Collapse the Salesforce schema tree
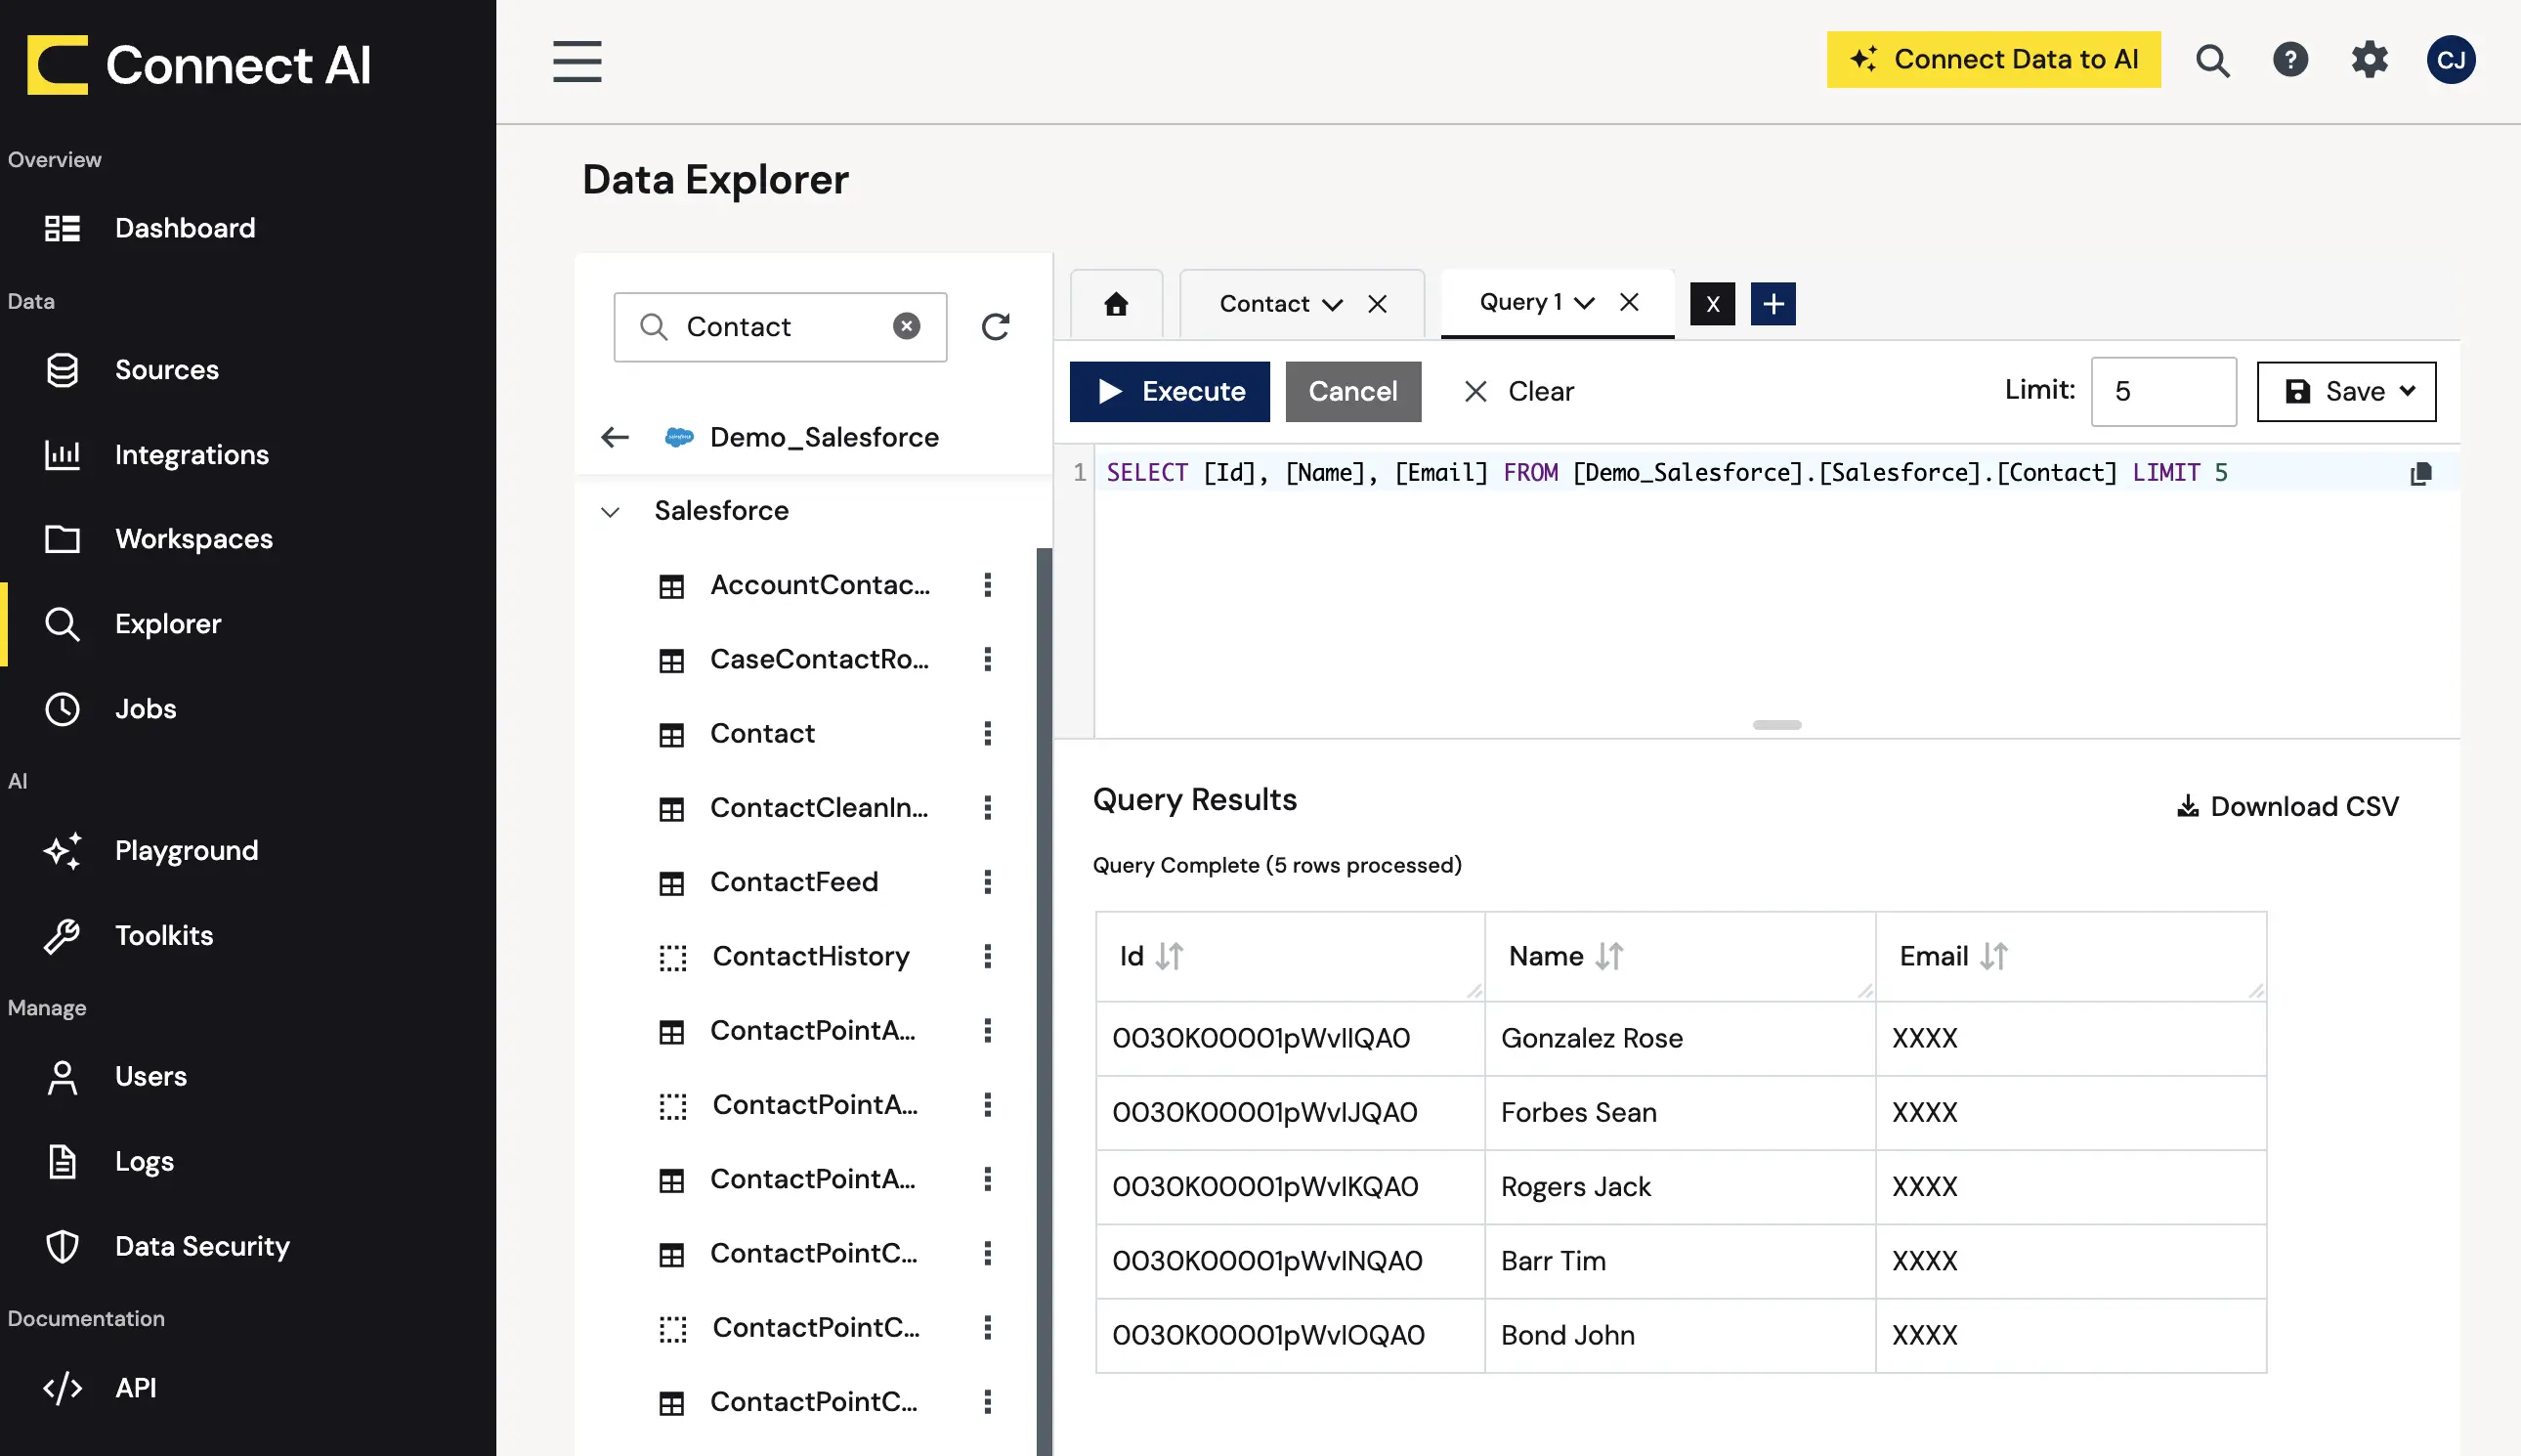Viewport: 2521px width, 1456px height. pos(610,512)
